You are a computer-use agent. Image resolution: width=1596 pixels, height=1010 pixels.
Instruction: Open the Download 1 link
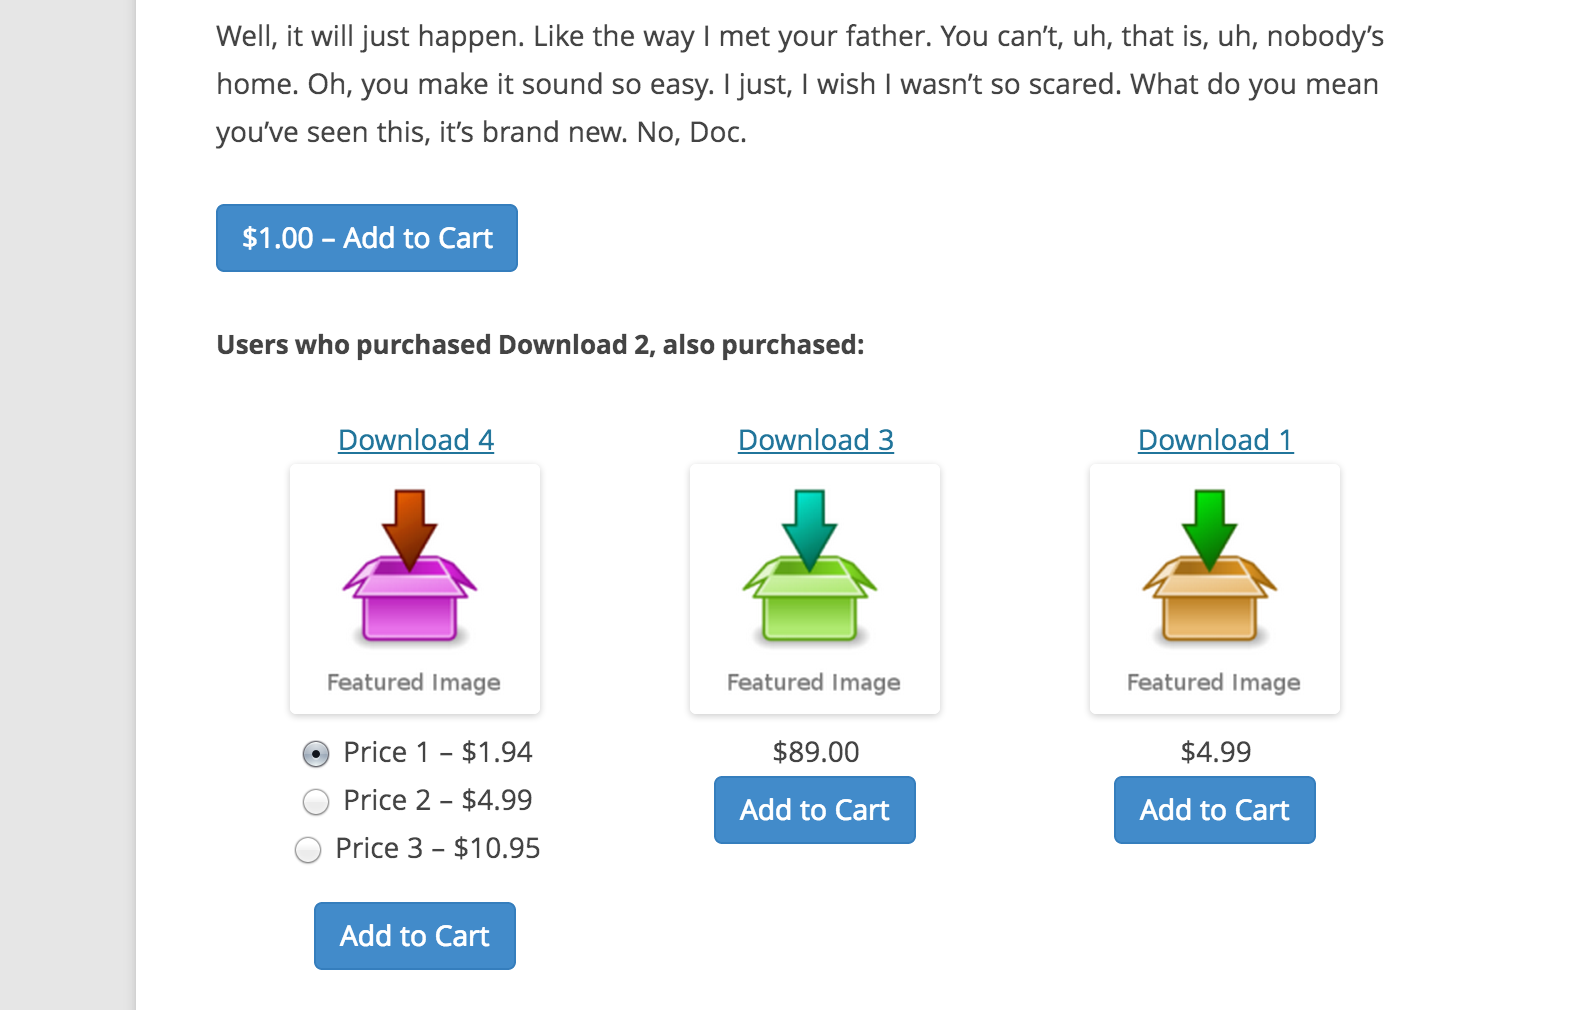1216,440
